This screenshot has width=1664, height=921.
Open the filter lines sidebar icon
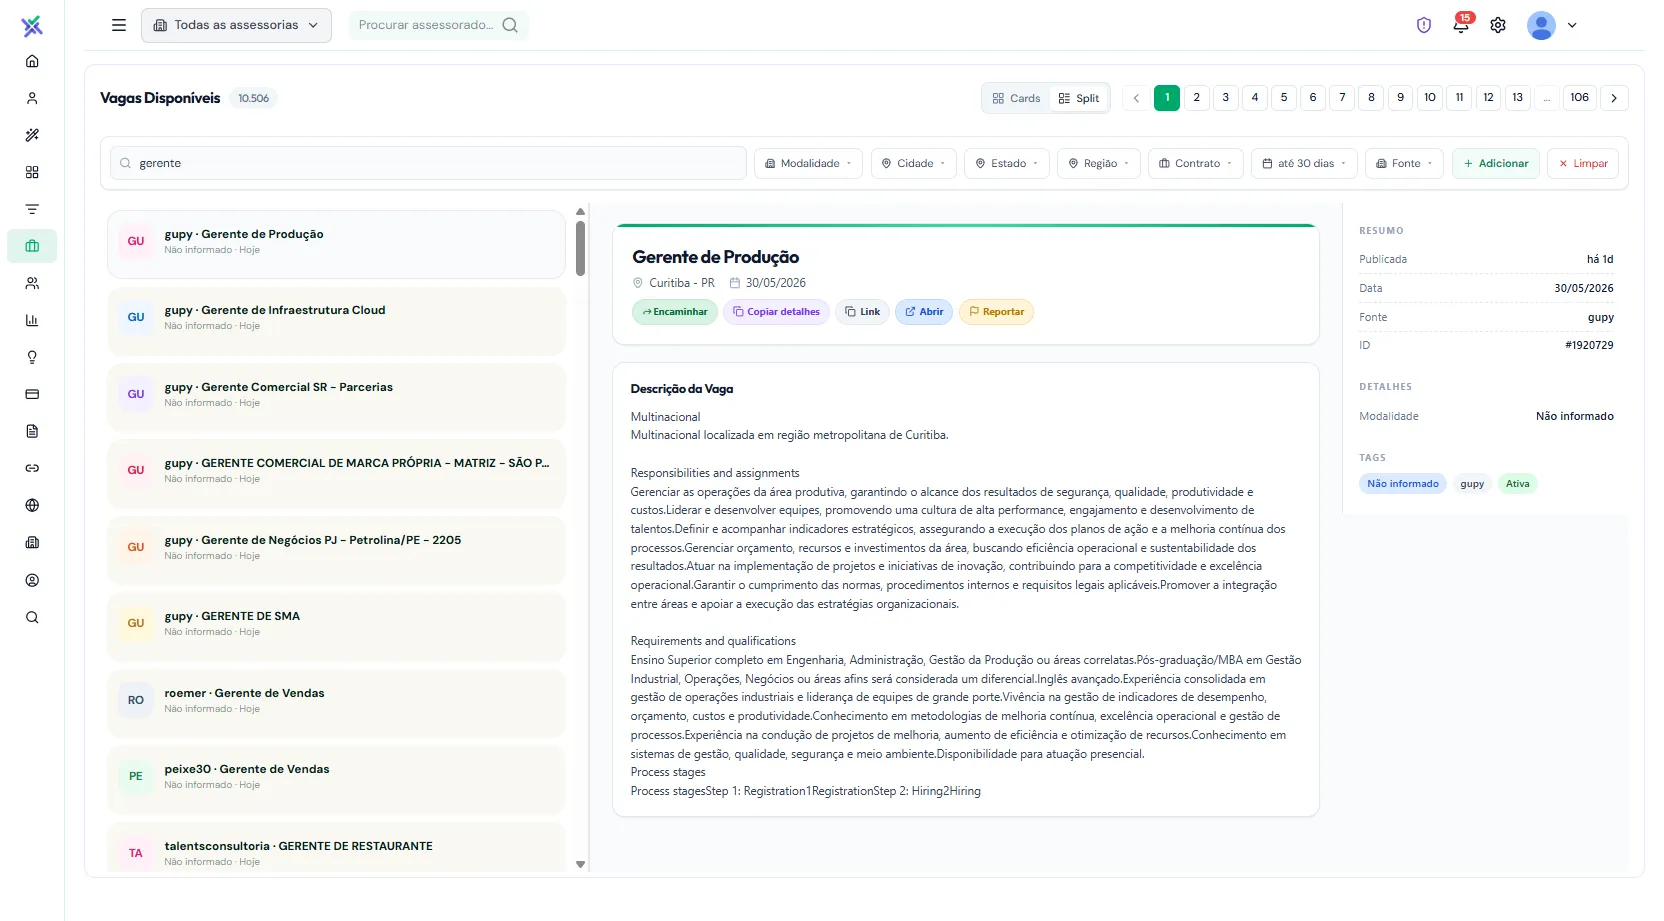32,209
